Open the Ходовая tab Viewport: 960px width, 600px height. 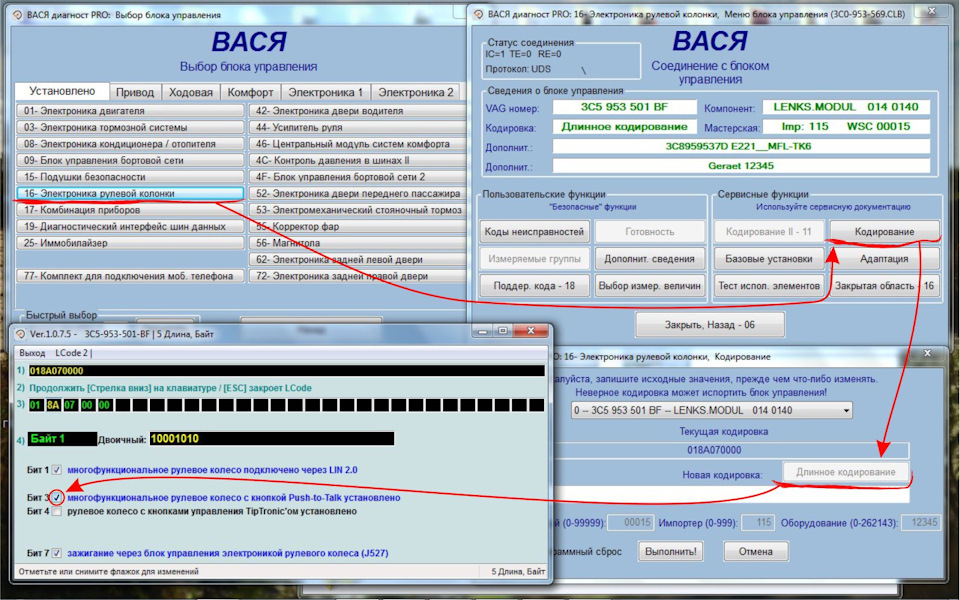(190, 92)
